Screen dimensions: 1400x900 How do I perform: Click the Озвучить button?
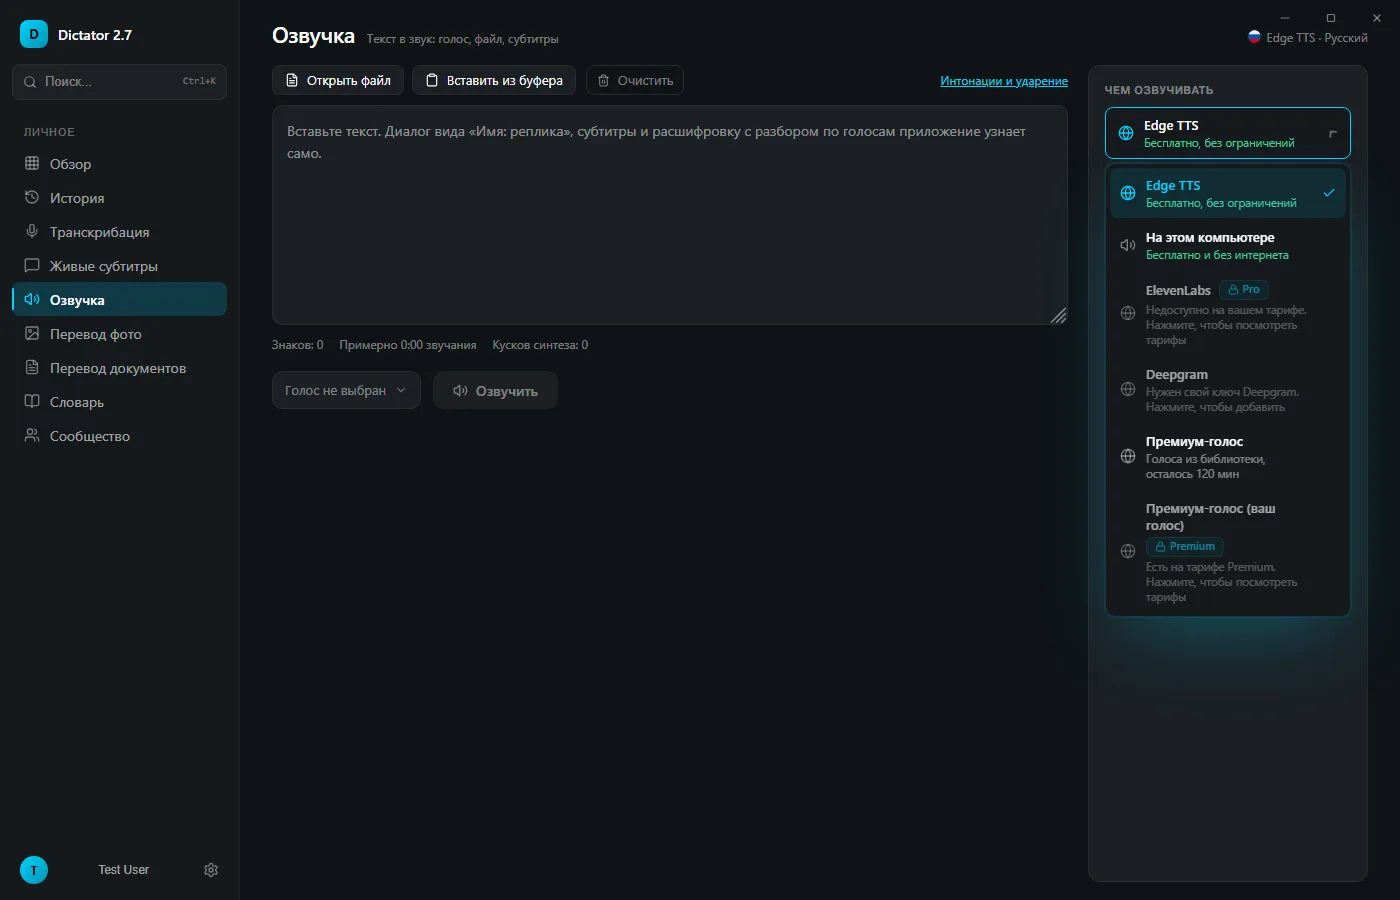point(495,390)
